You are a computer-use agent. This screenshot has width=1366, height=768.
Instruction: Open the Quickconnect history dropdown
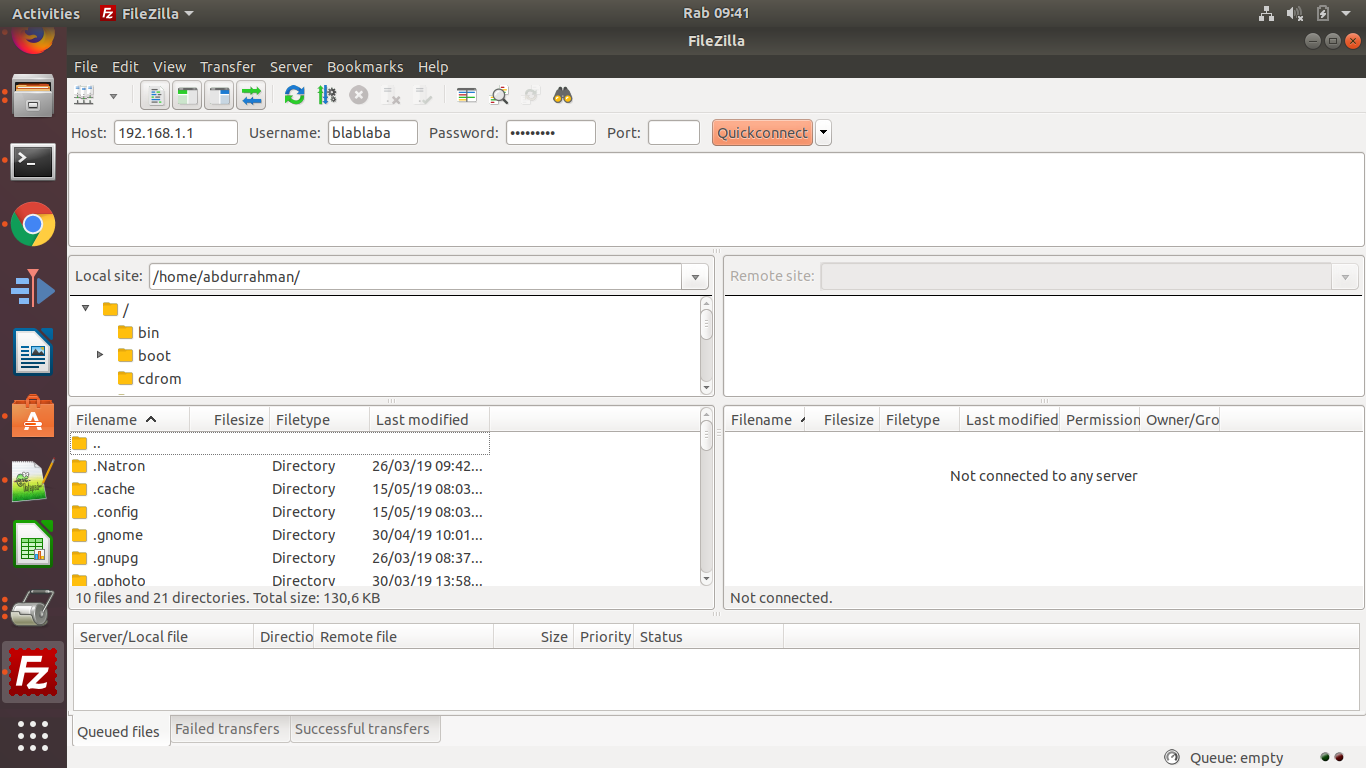[x=823, y=133]
